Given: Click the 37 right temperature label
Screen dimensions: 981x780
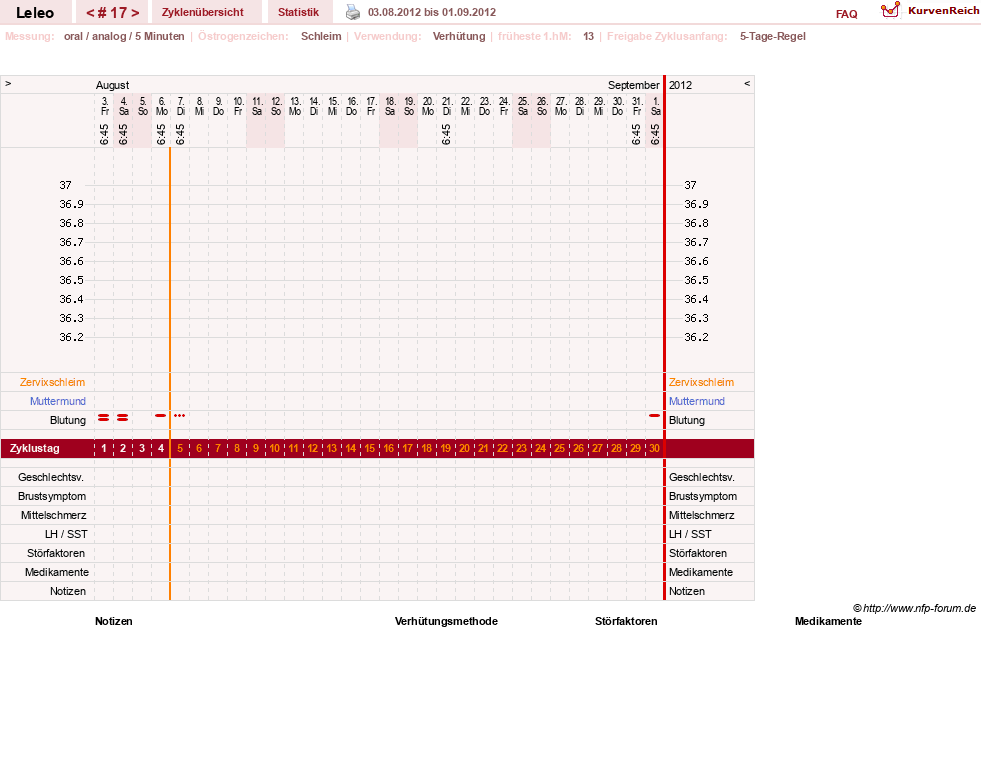Looking at the screenshot, I should click(x=690, y=185).
